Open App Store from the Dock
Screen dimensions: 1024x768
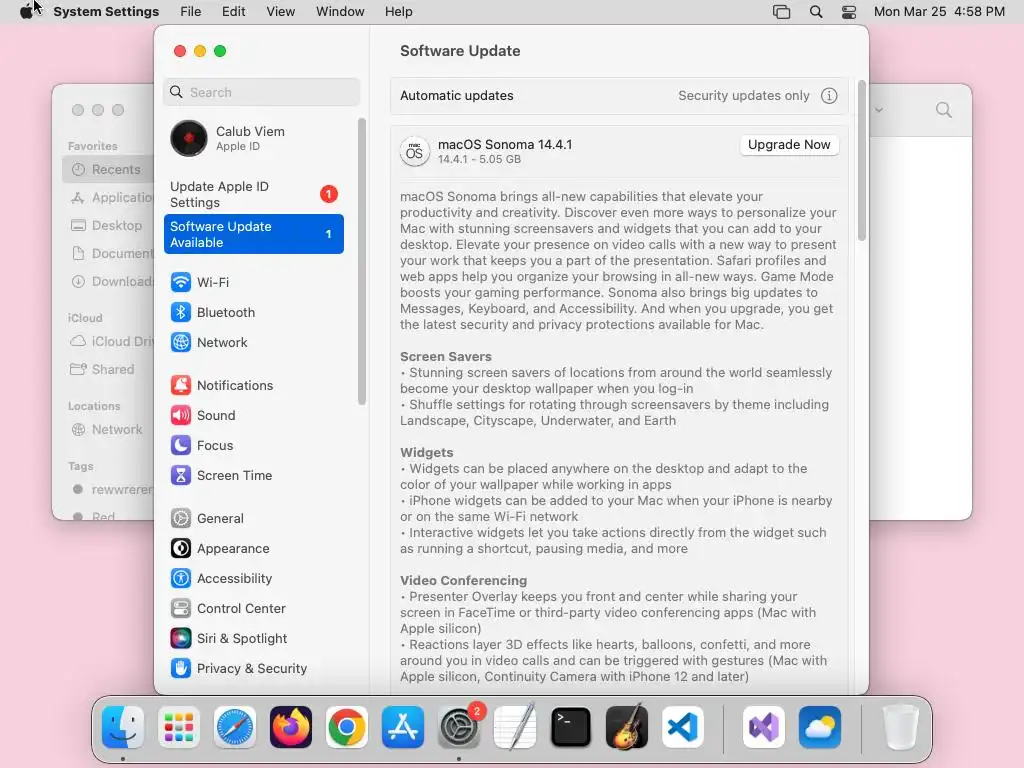[403, 727]
